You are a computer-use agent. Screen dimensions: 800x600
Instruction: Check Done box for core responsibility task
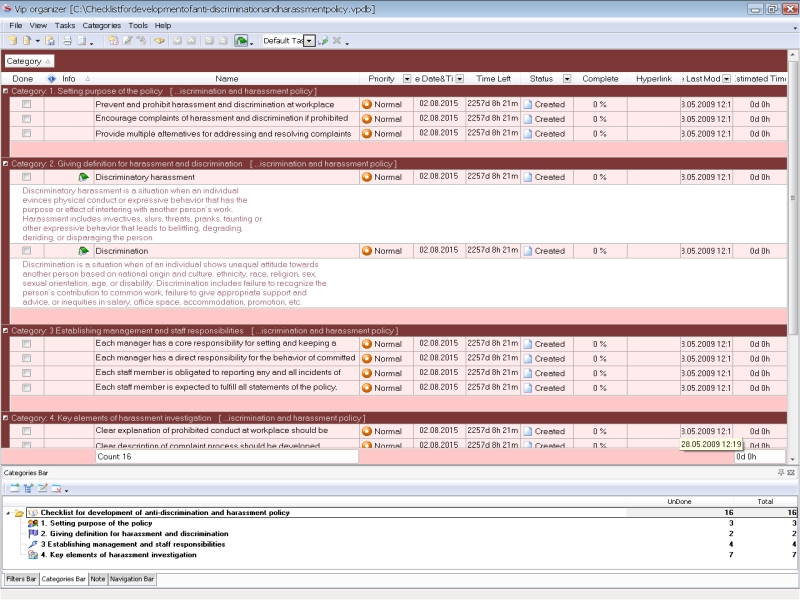tap(27, 344)
